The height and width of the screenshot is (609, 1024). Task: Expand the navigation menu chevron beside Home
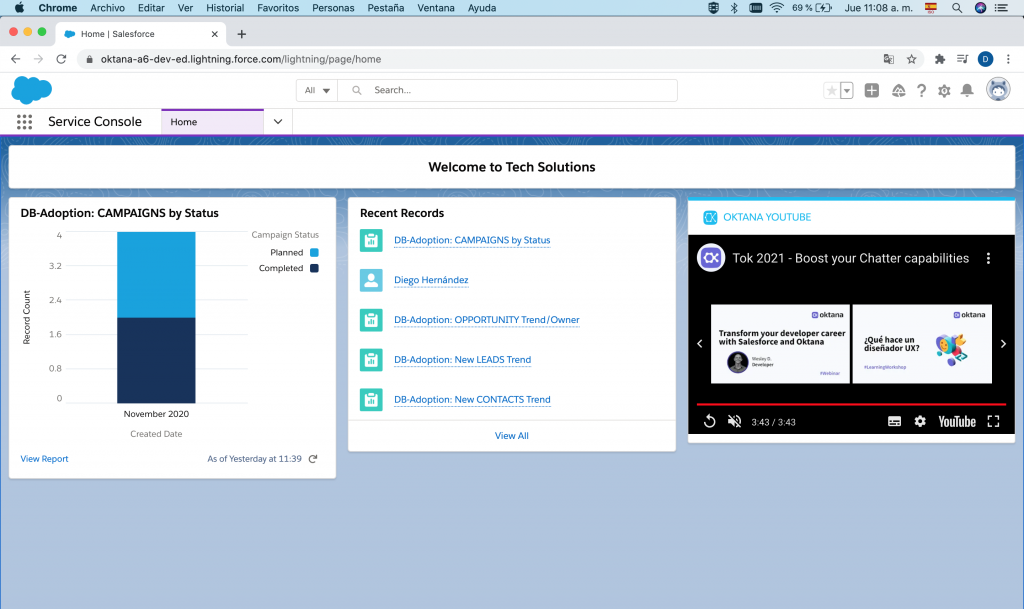tap(278, 122)
